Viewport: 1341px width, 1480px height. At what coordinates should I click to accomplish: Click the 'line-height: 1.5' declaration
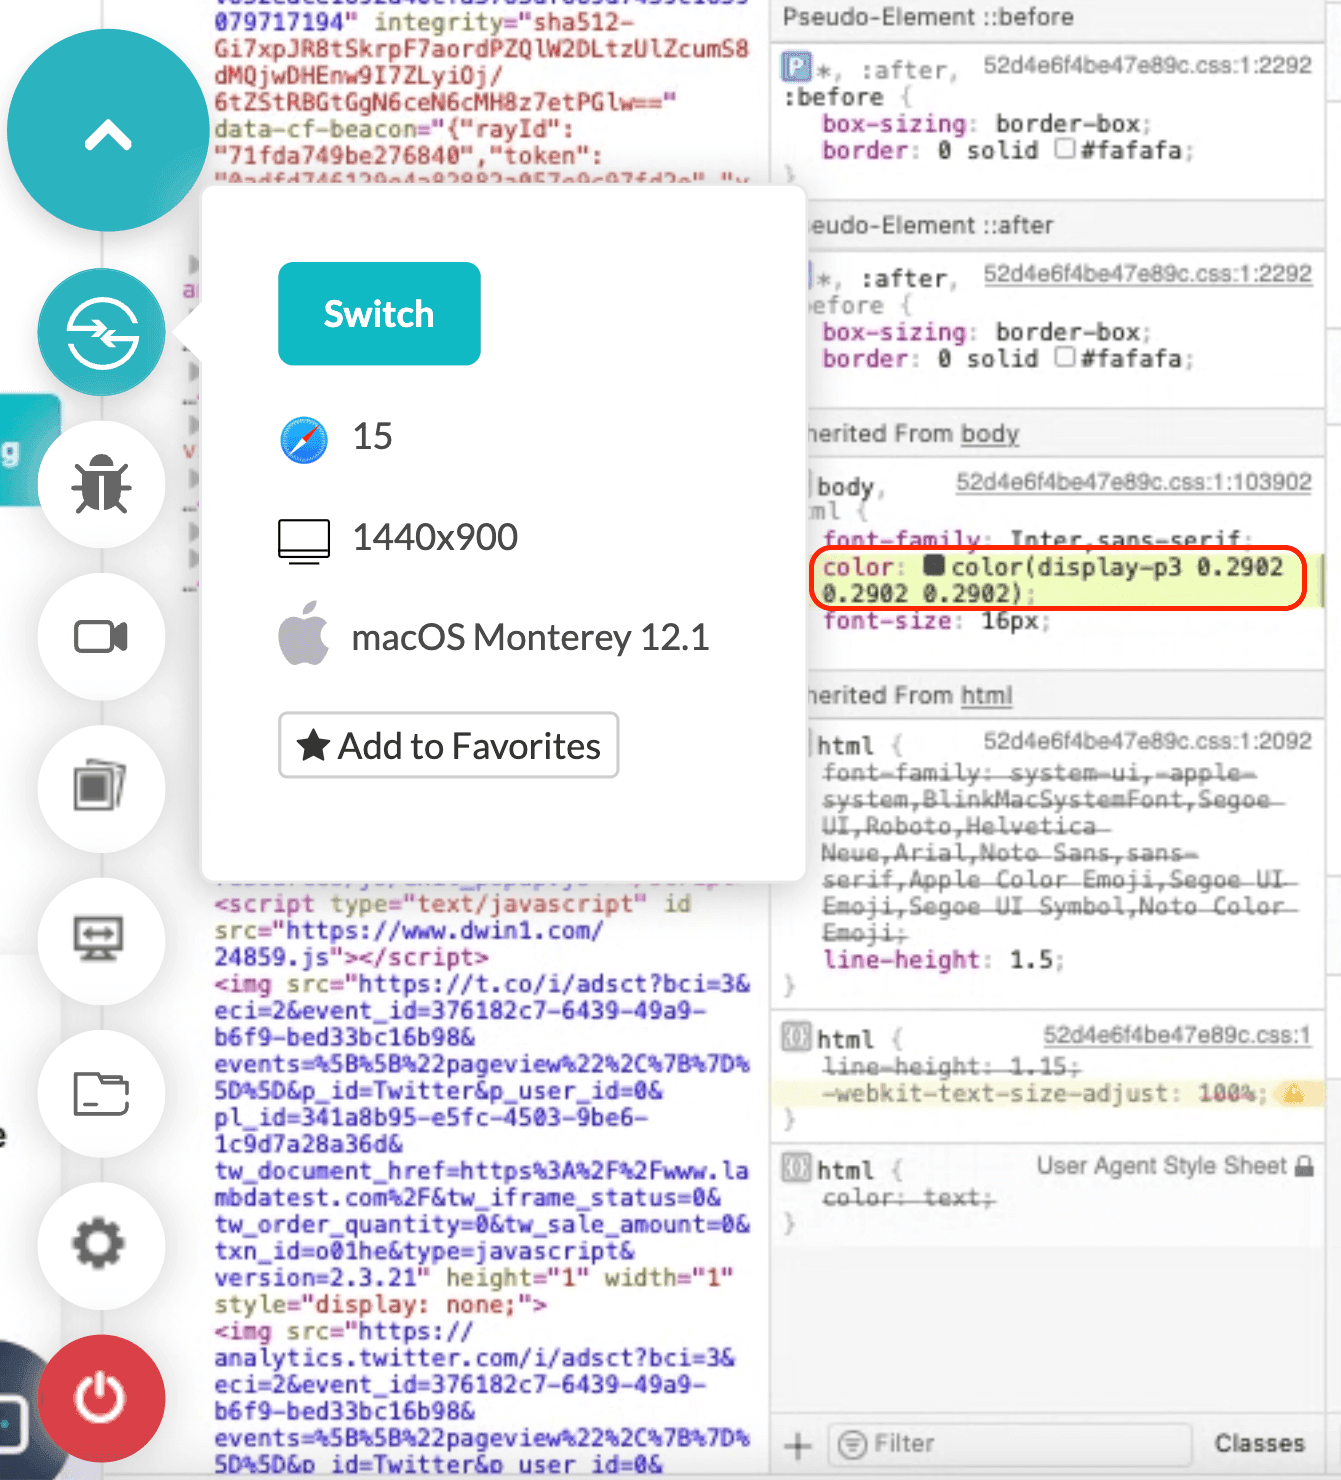pos(943,960)
